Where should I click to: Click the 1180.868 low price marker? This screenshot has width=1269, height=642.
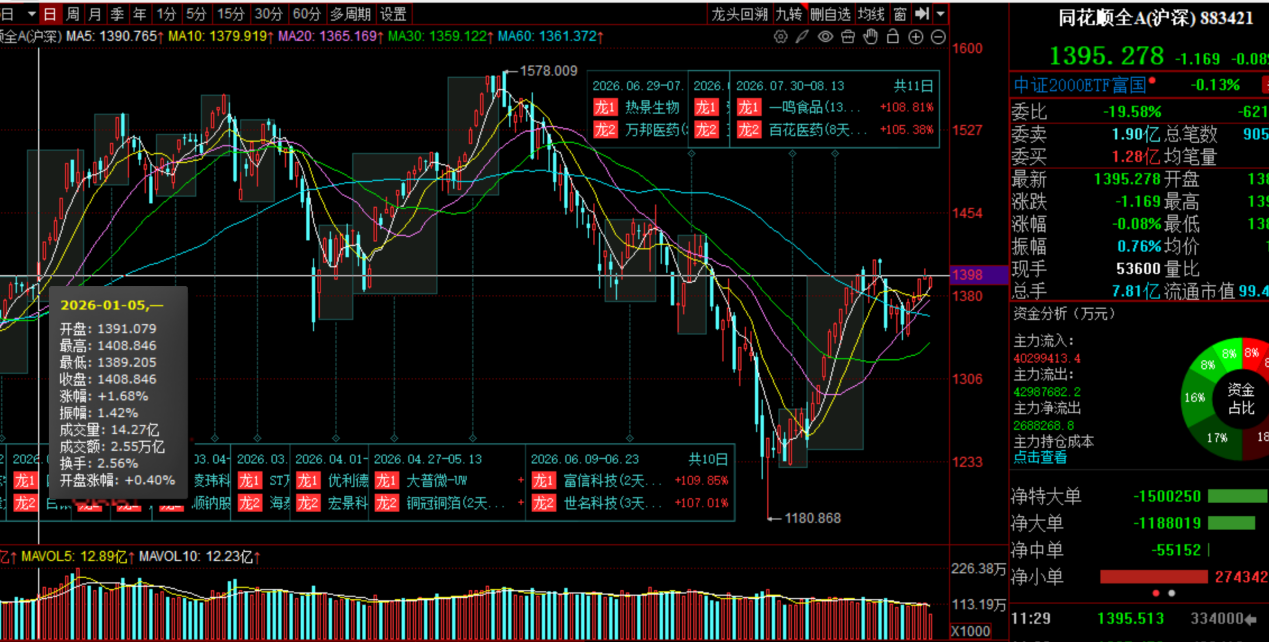[812, 518]
